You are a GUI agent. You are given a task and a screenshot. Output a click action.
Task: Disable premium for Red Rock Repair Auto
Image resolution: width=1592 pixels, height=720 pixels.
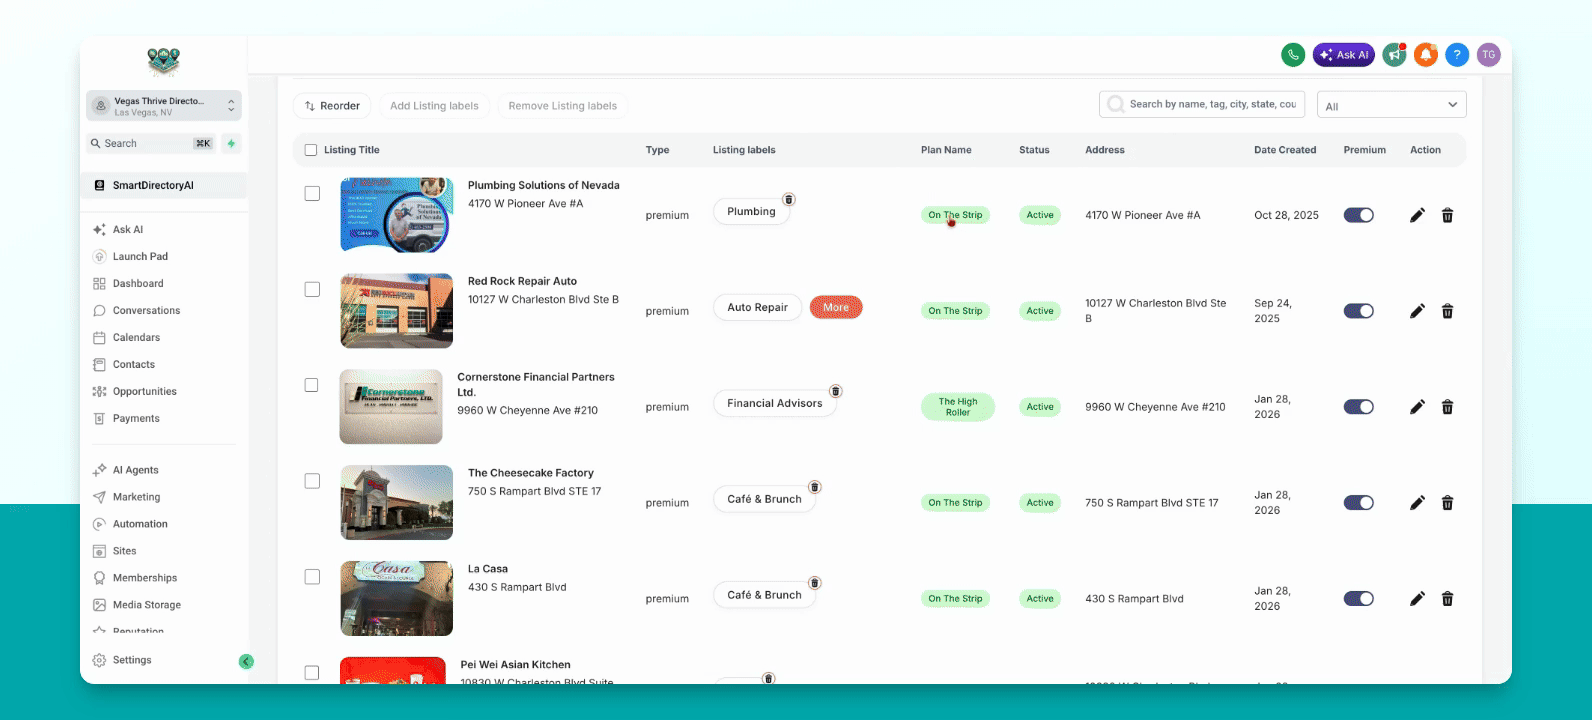[x=1359, y=311]
